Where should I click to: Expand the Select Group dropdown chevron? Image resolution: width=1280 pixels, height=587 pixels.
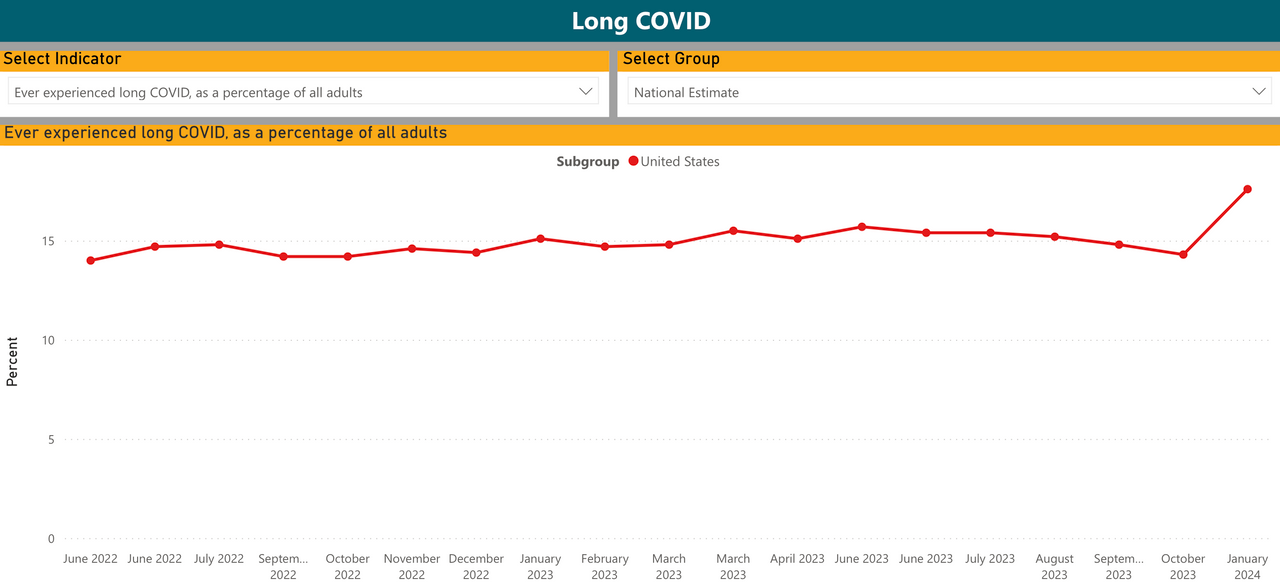1259,92
